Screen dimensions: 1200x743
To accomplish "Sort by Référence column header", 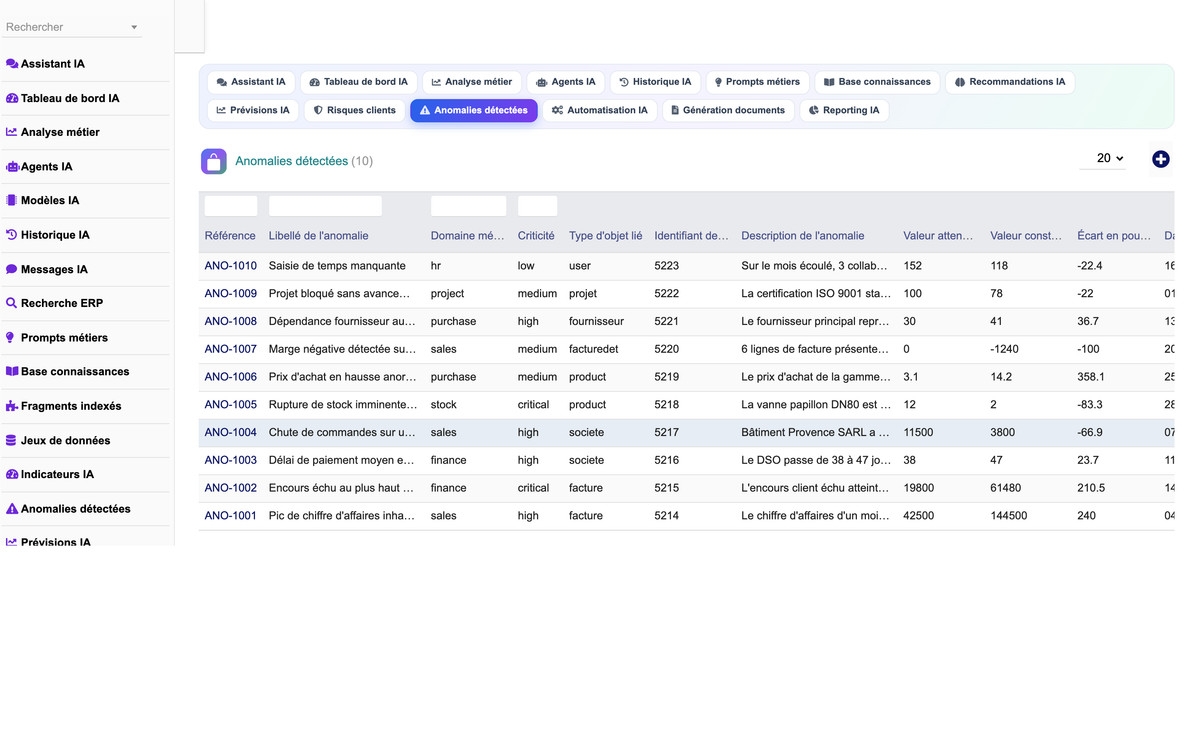I will (230, 236).
